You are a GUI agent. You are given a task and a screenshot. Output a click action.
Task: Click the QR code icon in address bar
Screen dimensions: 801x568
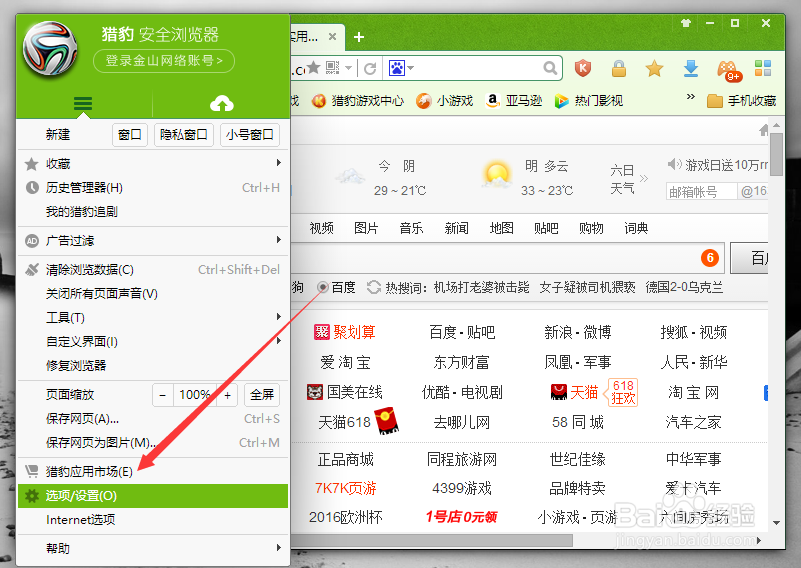click(333, 67)
